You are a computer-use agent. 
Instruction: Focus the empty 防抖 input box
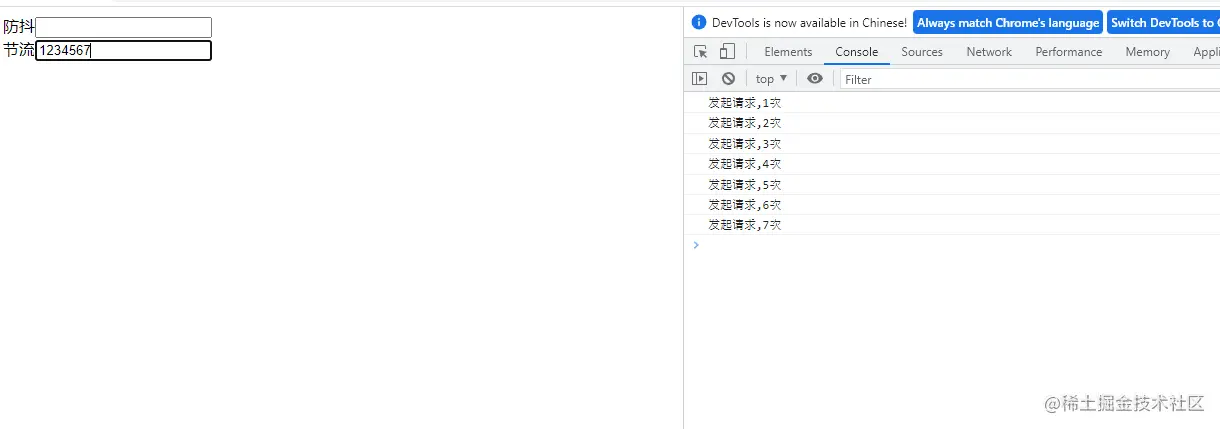pyautogui.click(x=124, y=27)
